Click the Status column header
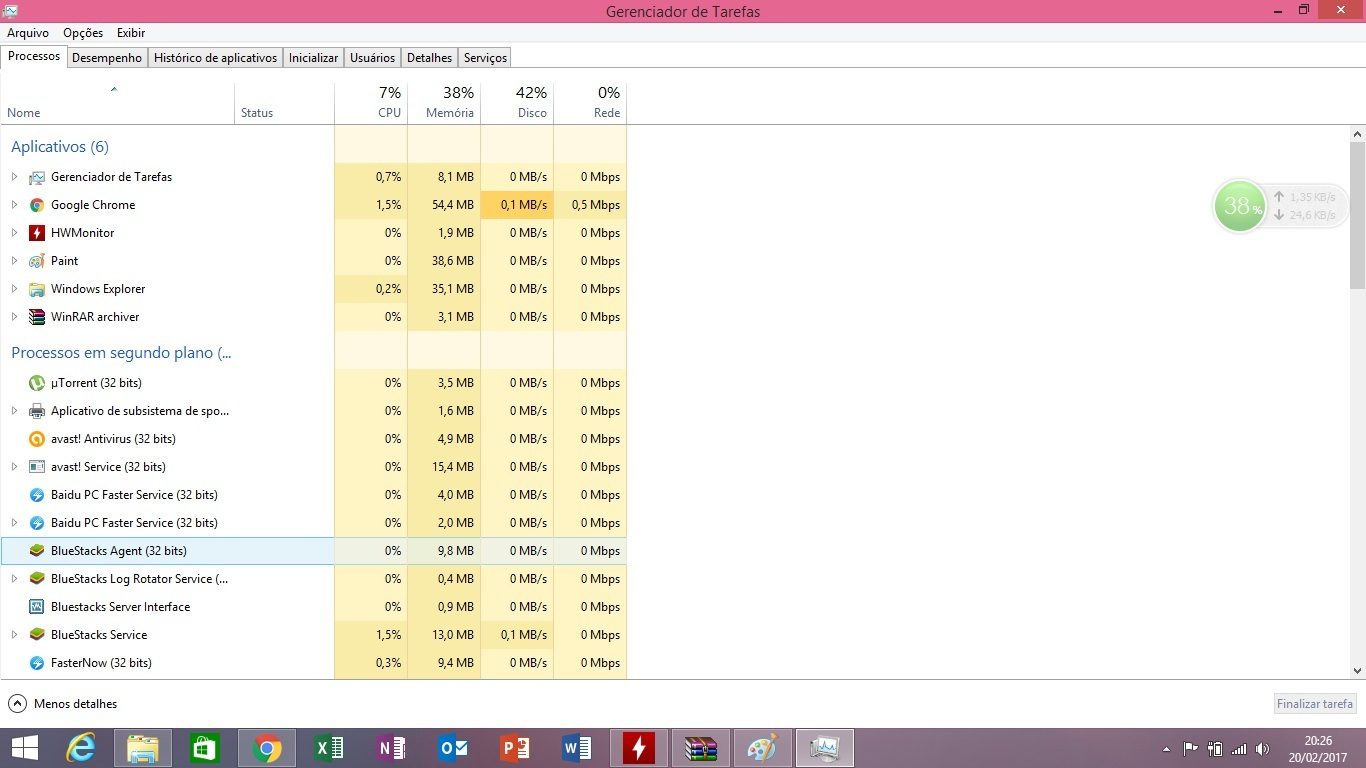This screenshot has height=768, width=1366. (x=284, y=103)
